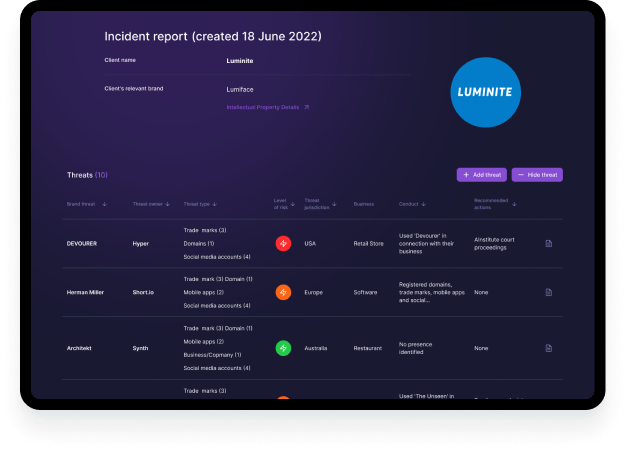Sort by Level of risk column arrow
This screenshot has height=450, width=626.
(293, 204)
